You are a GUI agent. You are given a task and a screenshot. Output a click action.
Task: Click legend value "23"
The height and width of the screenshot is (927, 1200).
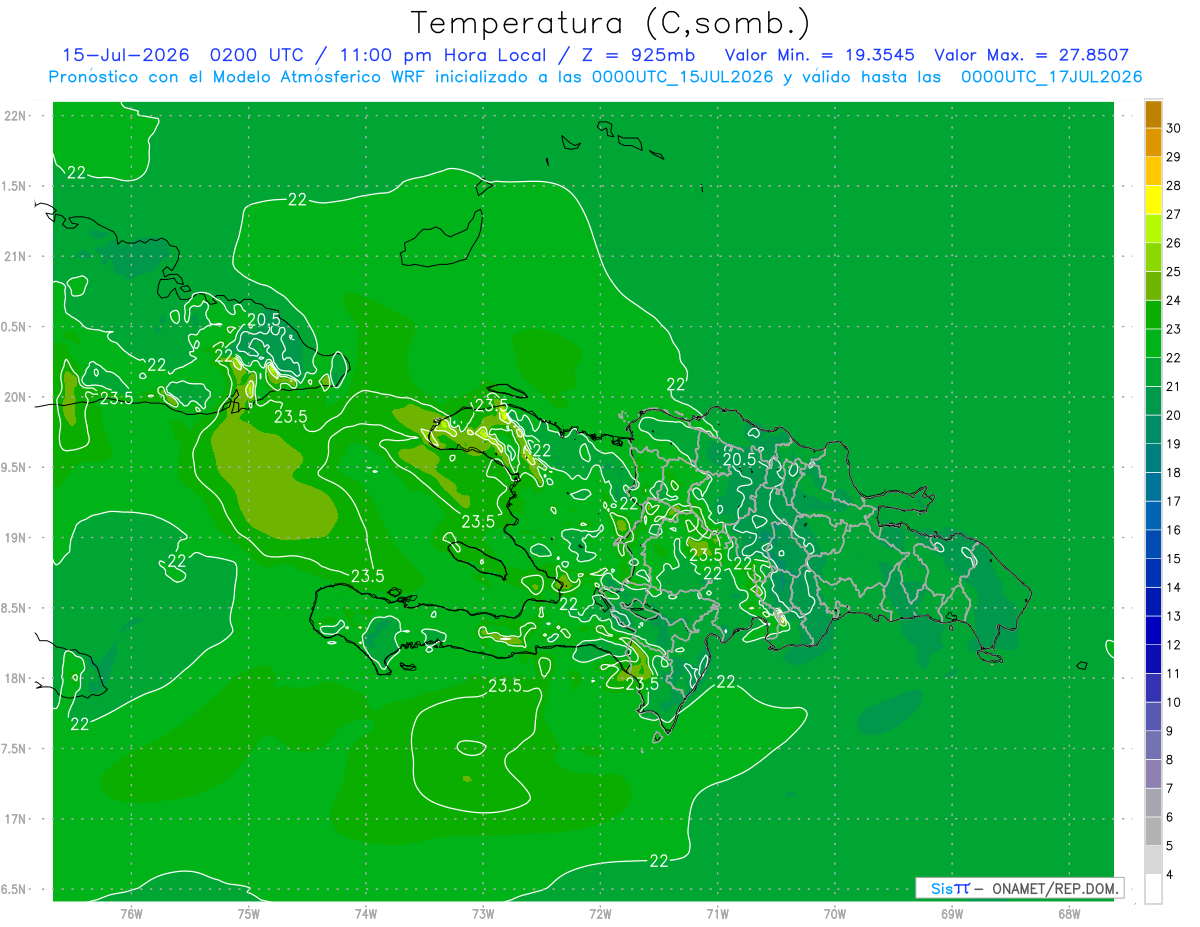pos(1174,329)
